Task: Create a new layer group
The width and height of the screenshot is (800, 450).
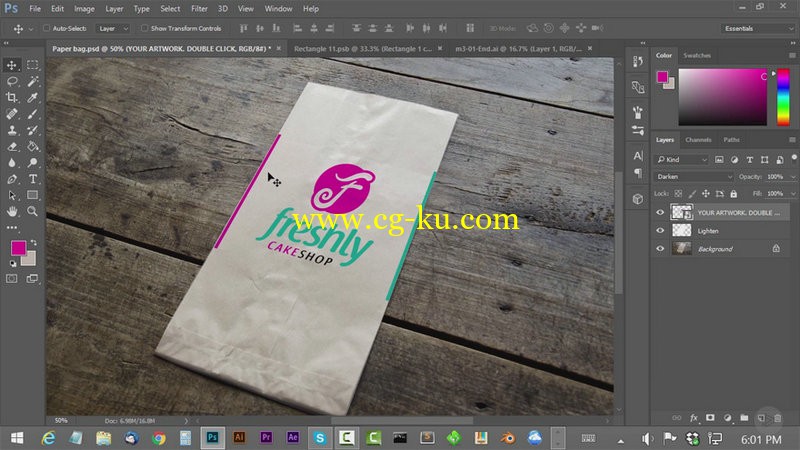Action: (x=744, y=418)
